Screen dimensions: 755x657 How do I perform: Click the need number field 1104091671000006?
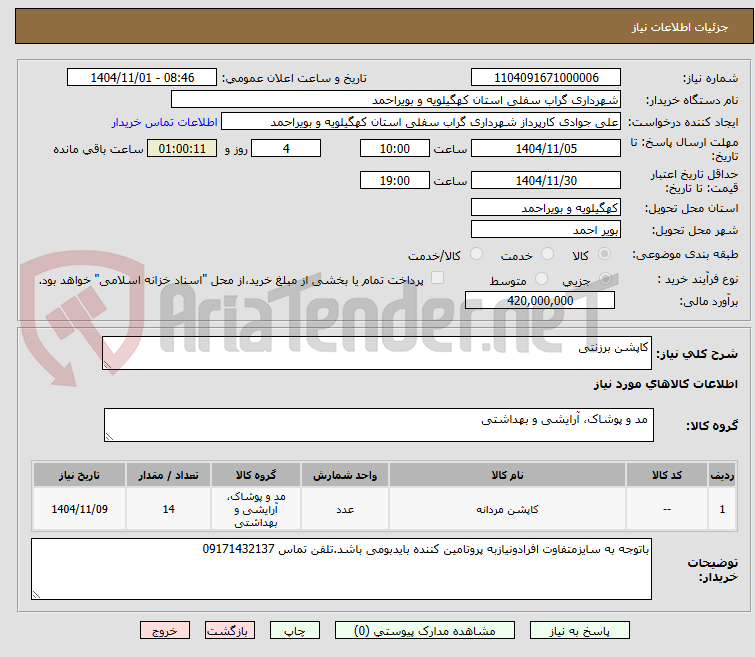(546, 78)
